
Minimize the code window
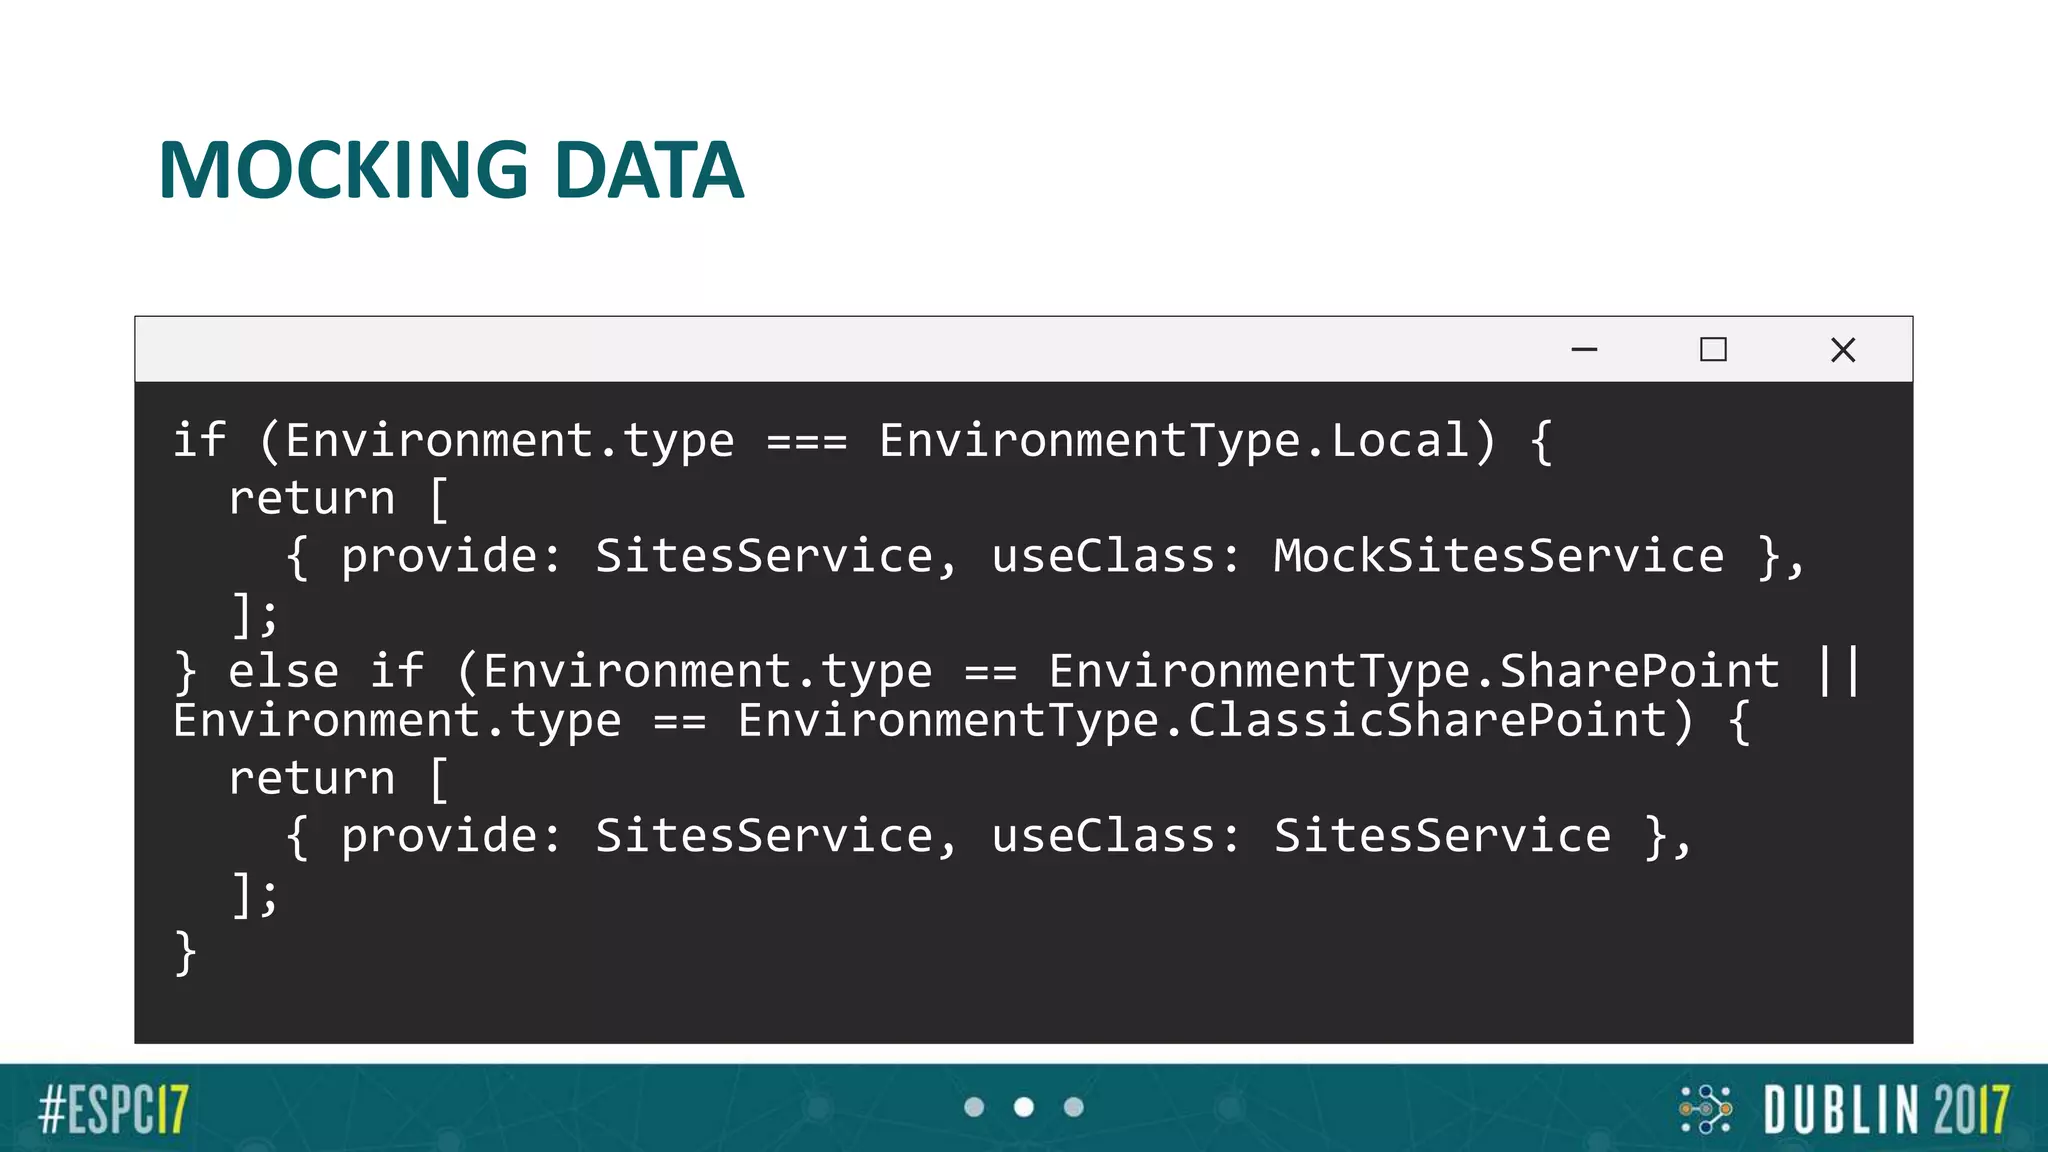(1584, 350)
